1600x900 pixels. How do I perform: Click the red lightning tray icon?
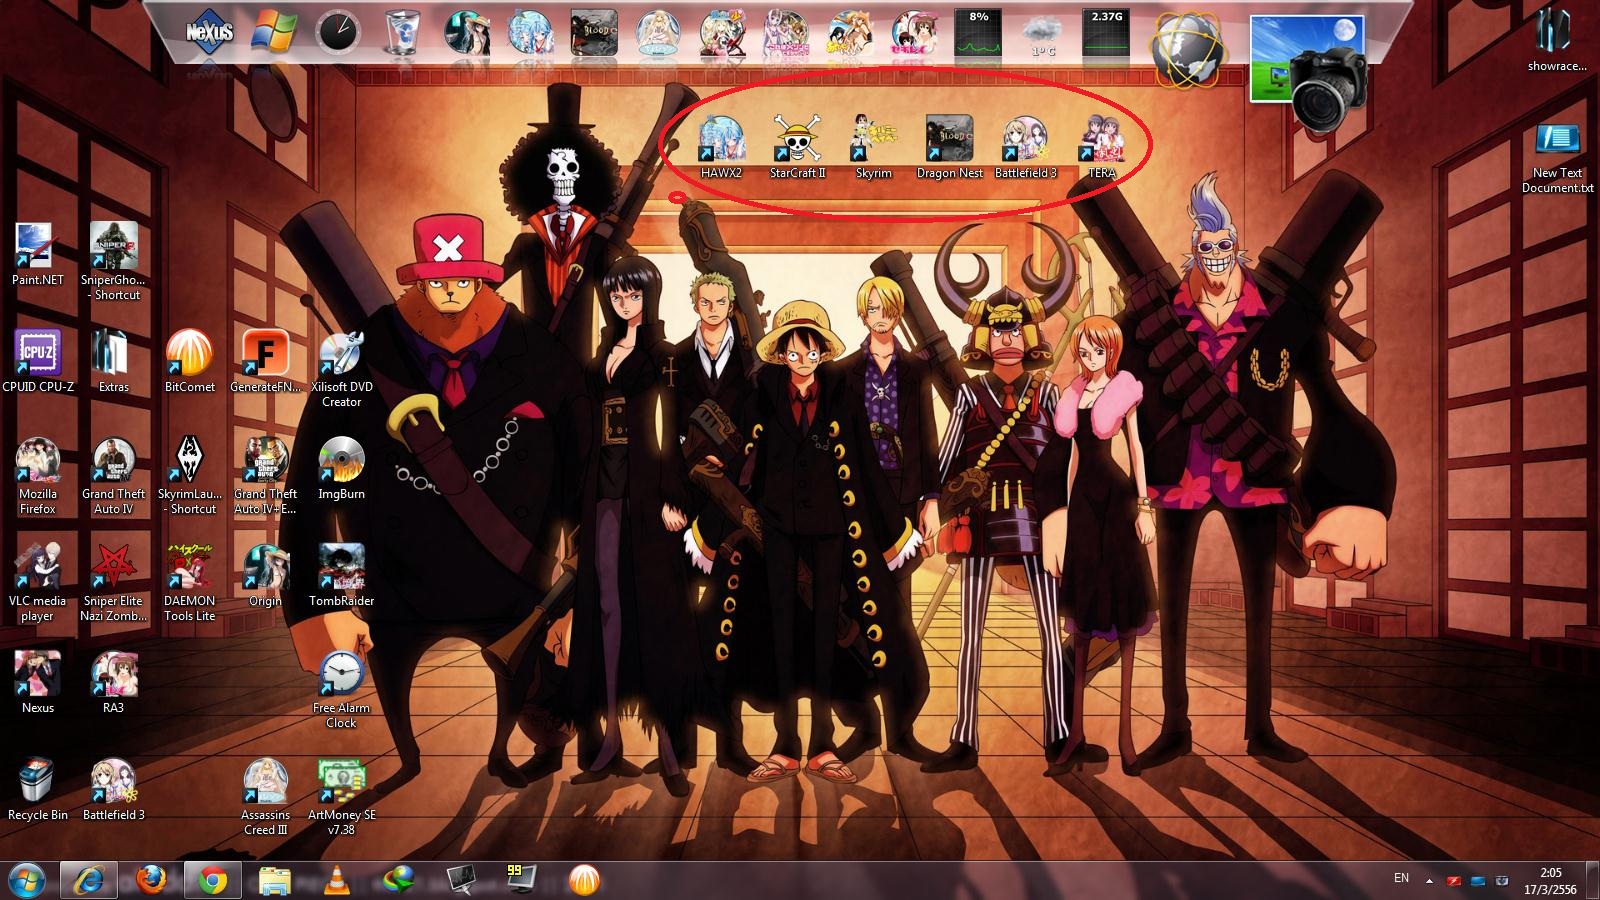tap(1455, 881)
